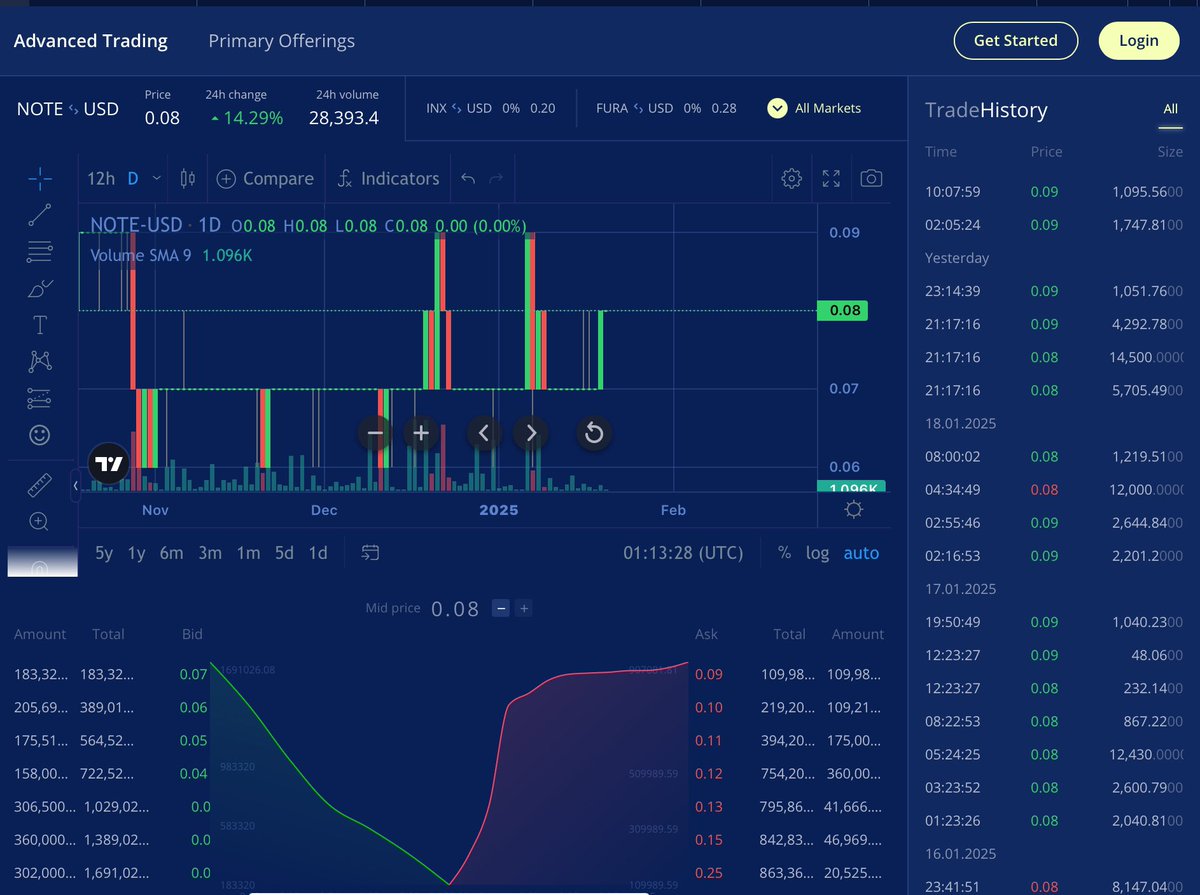
Task: Click the Get Started button
Action: [1015, 41]
